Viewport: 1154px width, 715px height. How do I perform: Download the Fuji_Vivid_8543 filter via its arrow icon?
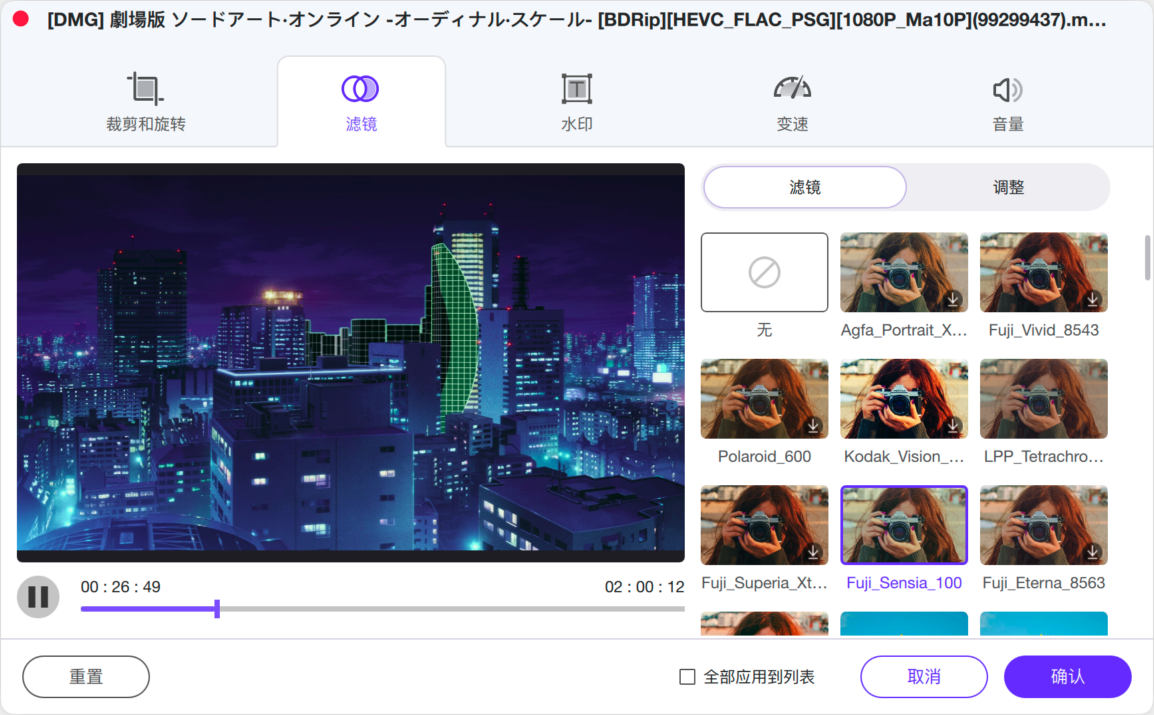tap(1092, 299)
